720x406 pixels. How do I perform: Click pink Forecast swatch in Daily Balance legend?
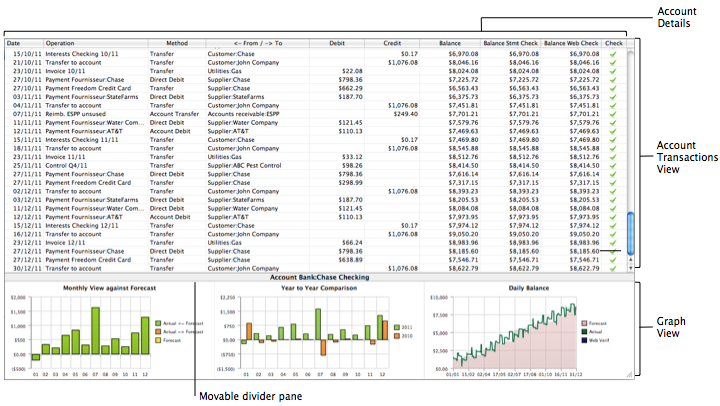(585, 323)
